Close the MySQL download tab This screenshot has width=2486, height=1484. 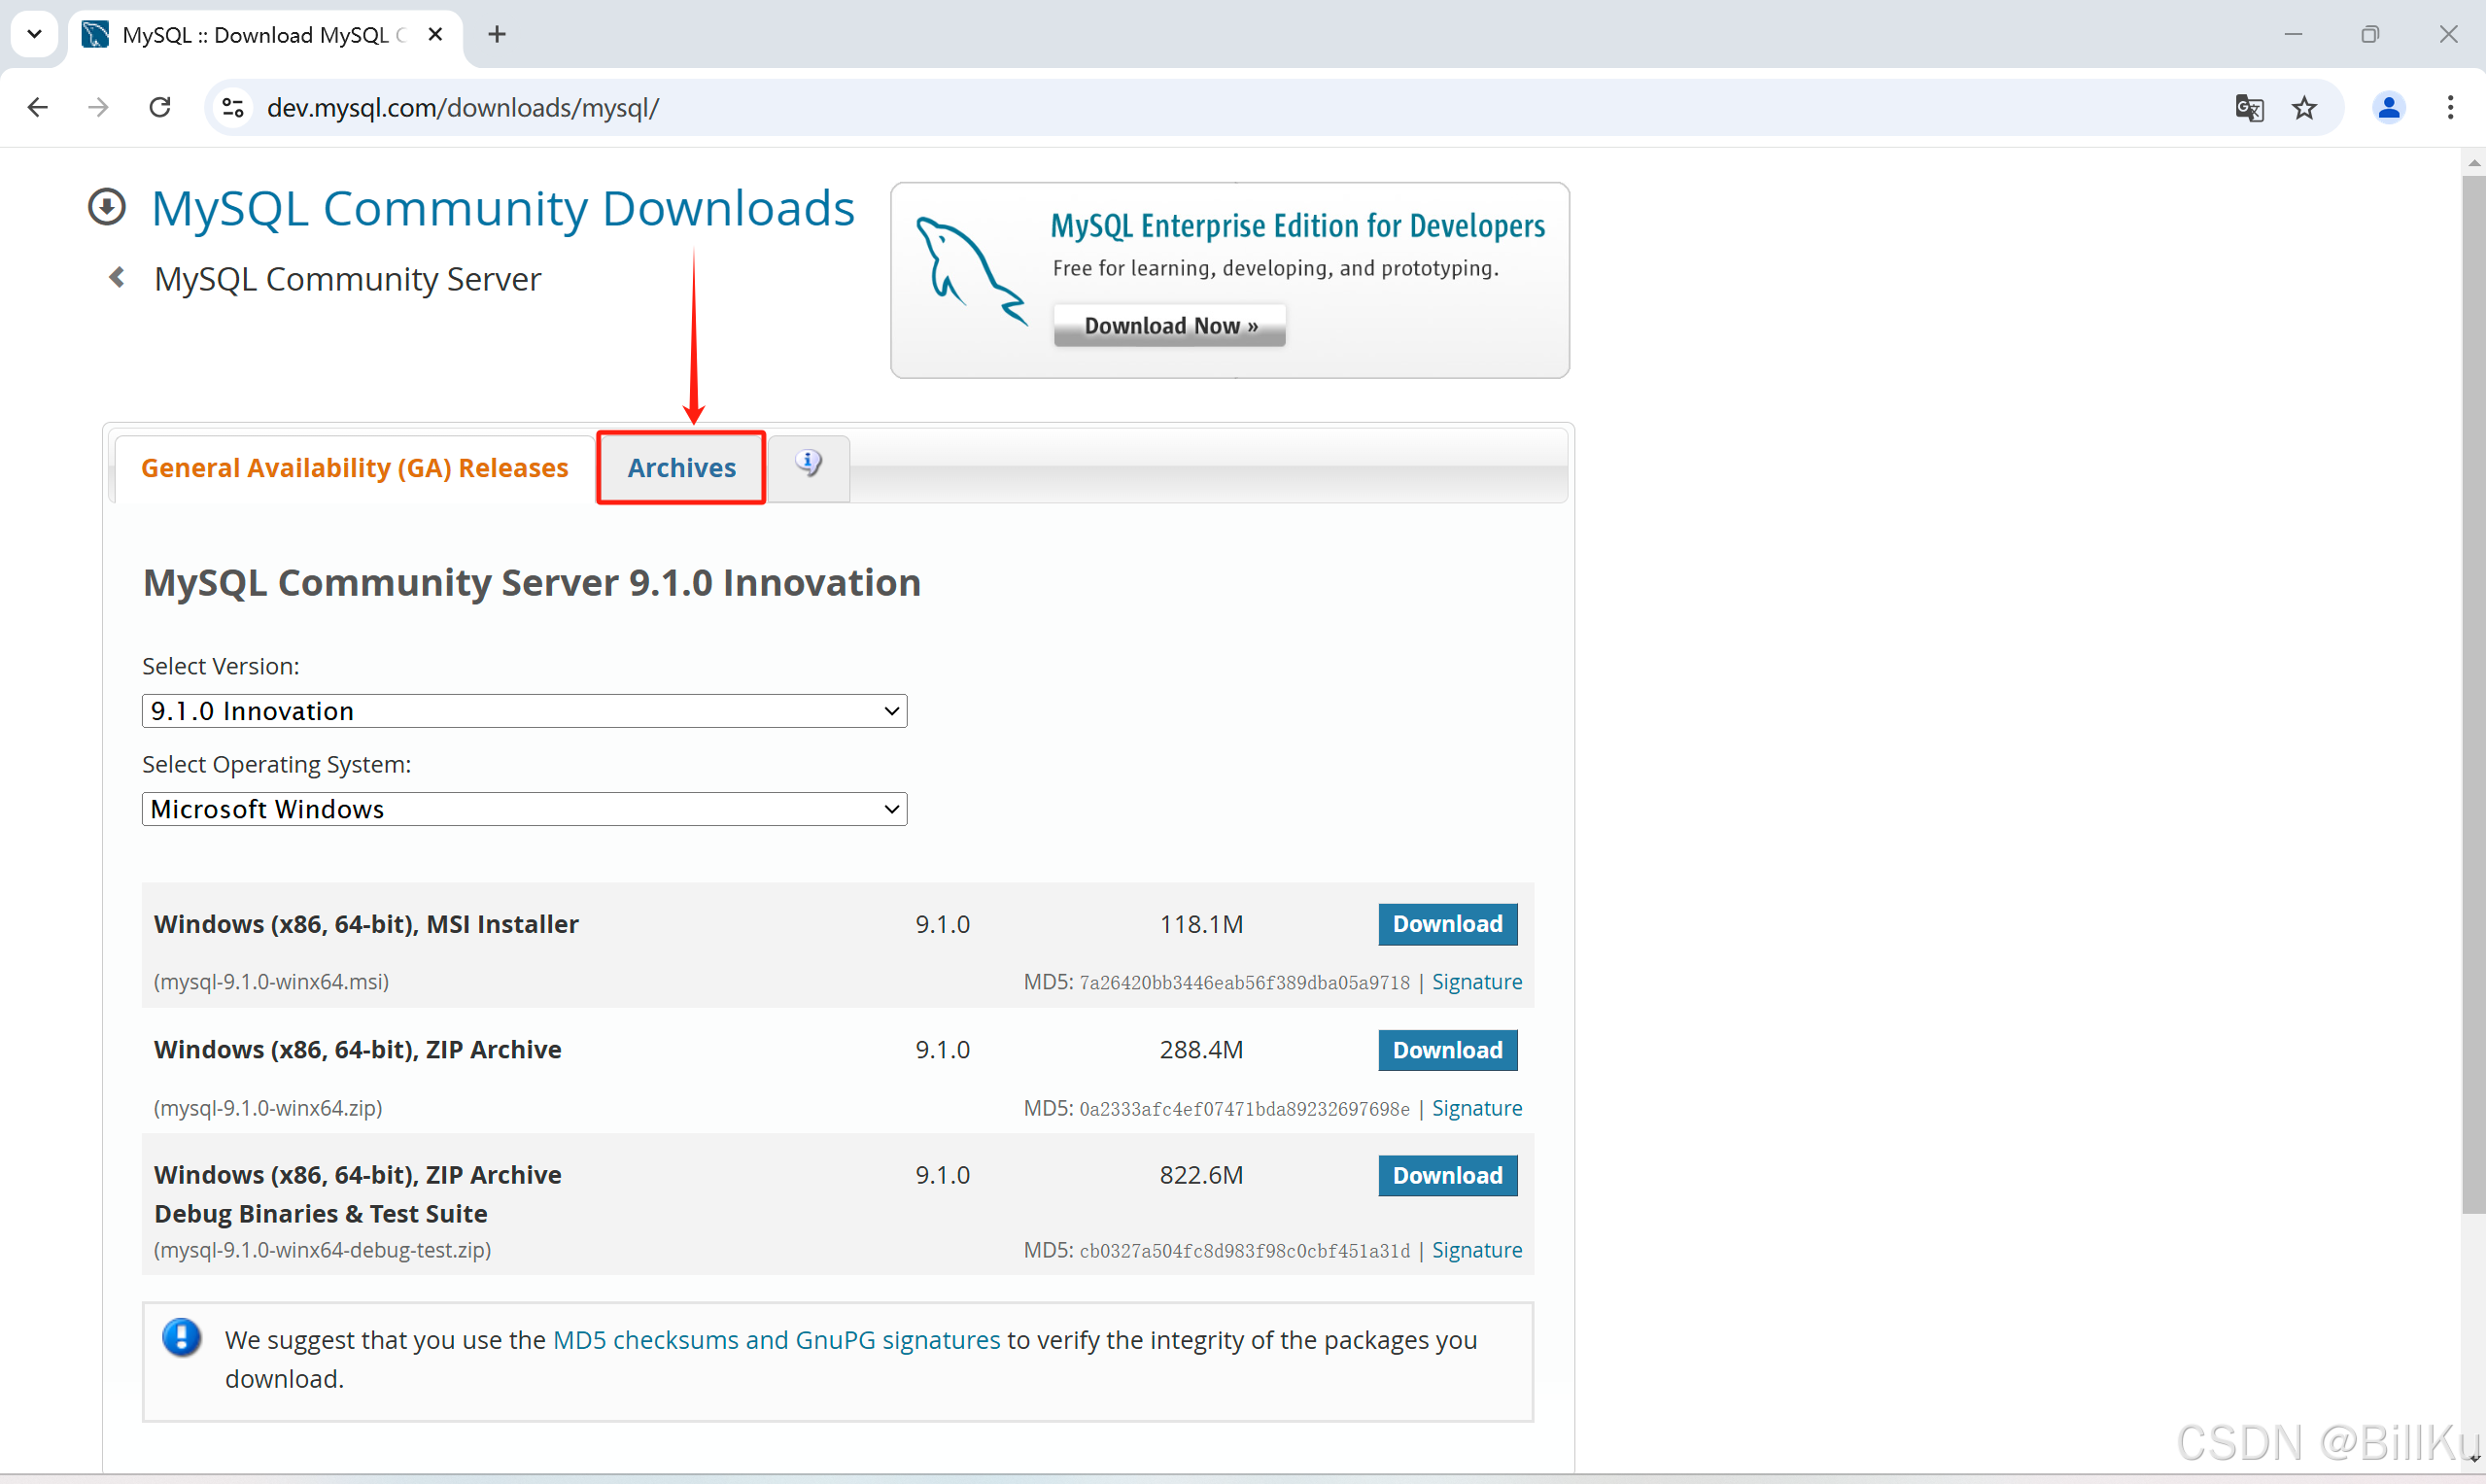coord(435,35)
